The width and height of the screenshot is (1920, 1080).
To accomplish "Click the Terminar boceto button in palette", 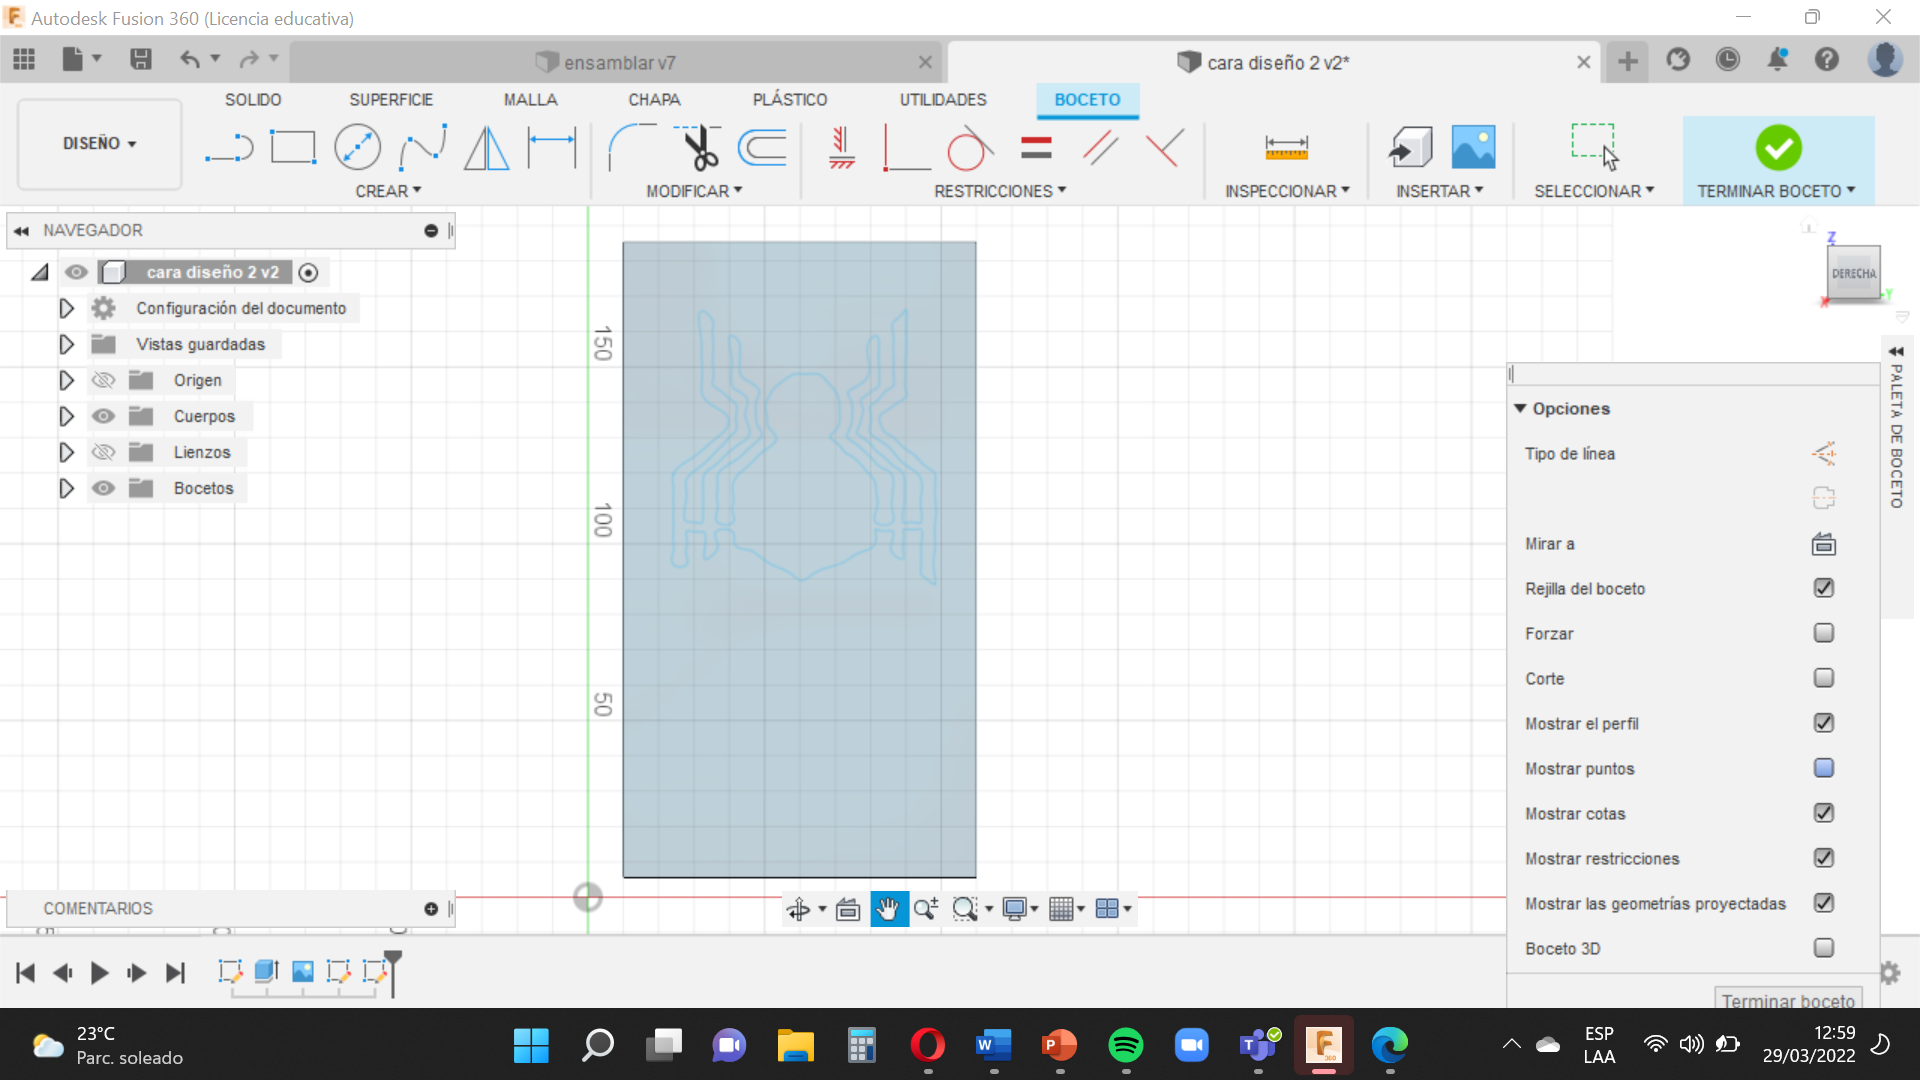I will [1788, 1000].
